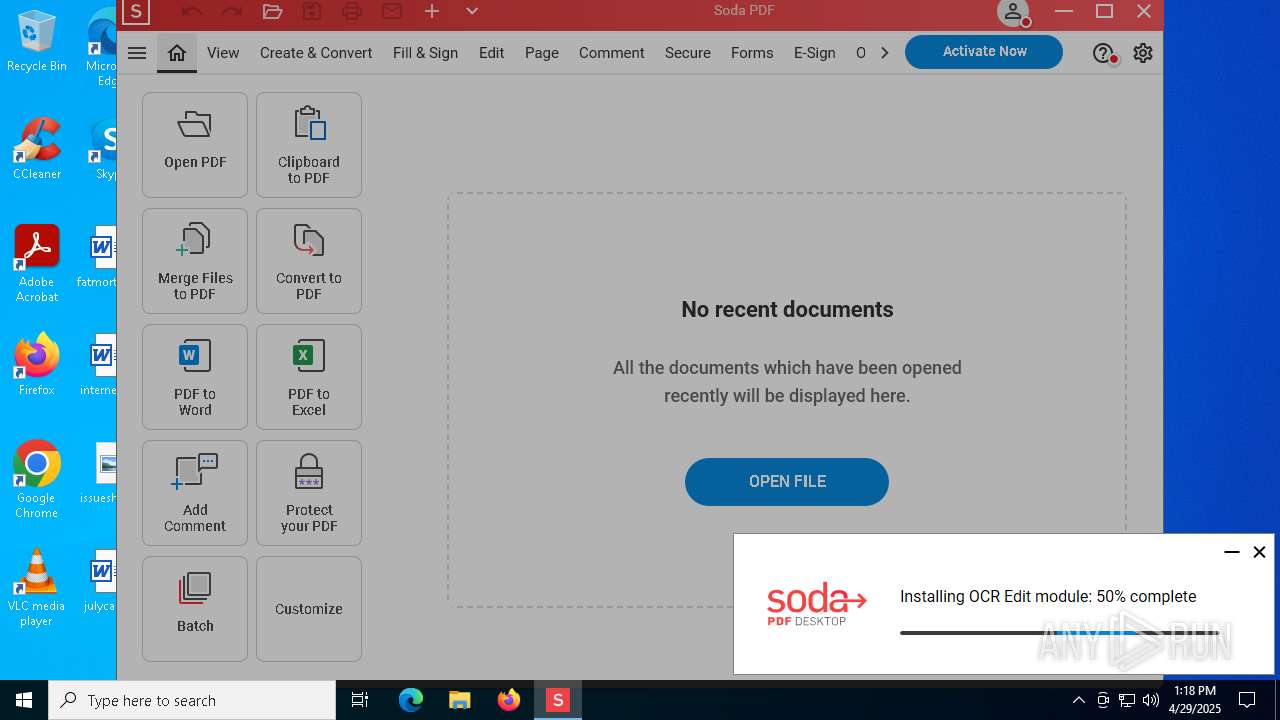Click the Merge Files to PDF tile

[195, 261]
